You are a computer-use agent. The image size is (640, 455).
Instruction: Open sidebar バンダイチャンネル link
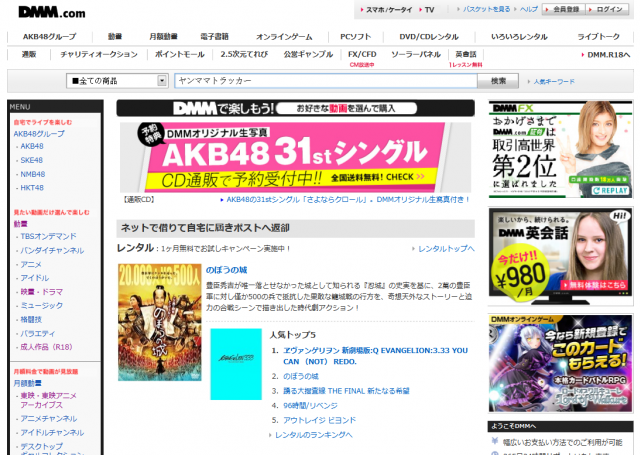point(52,250)
